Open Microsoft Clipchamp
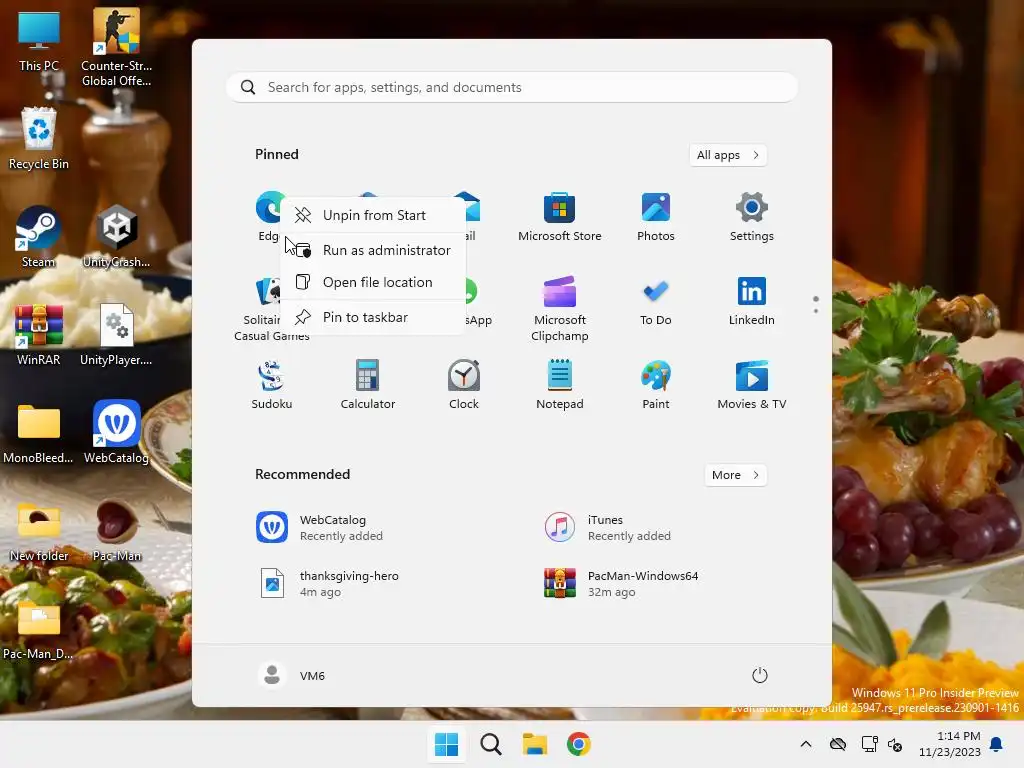This screenshot has height=768, width=1024. click(x=559, y=309)
